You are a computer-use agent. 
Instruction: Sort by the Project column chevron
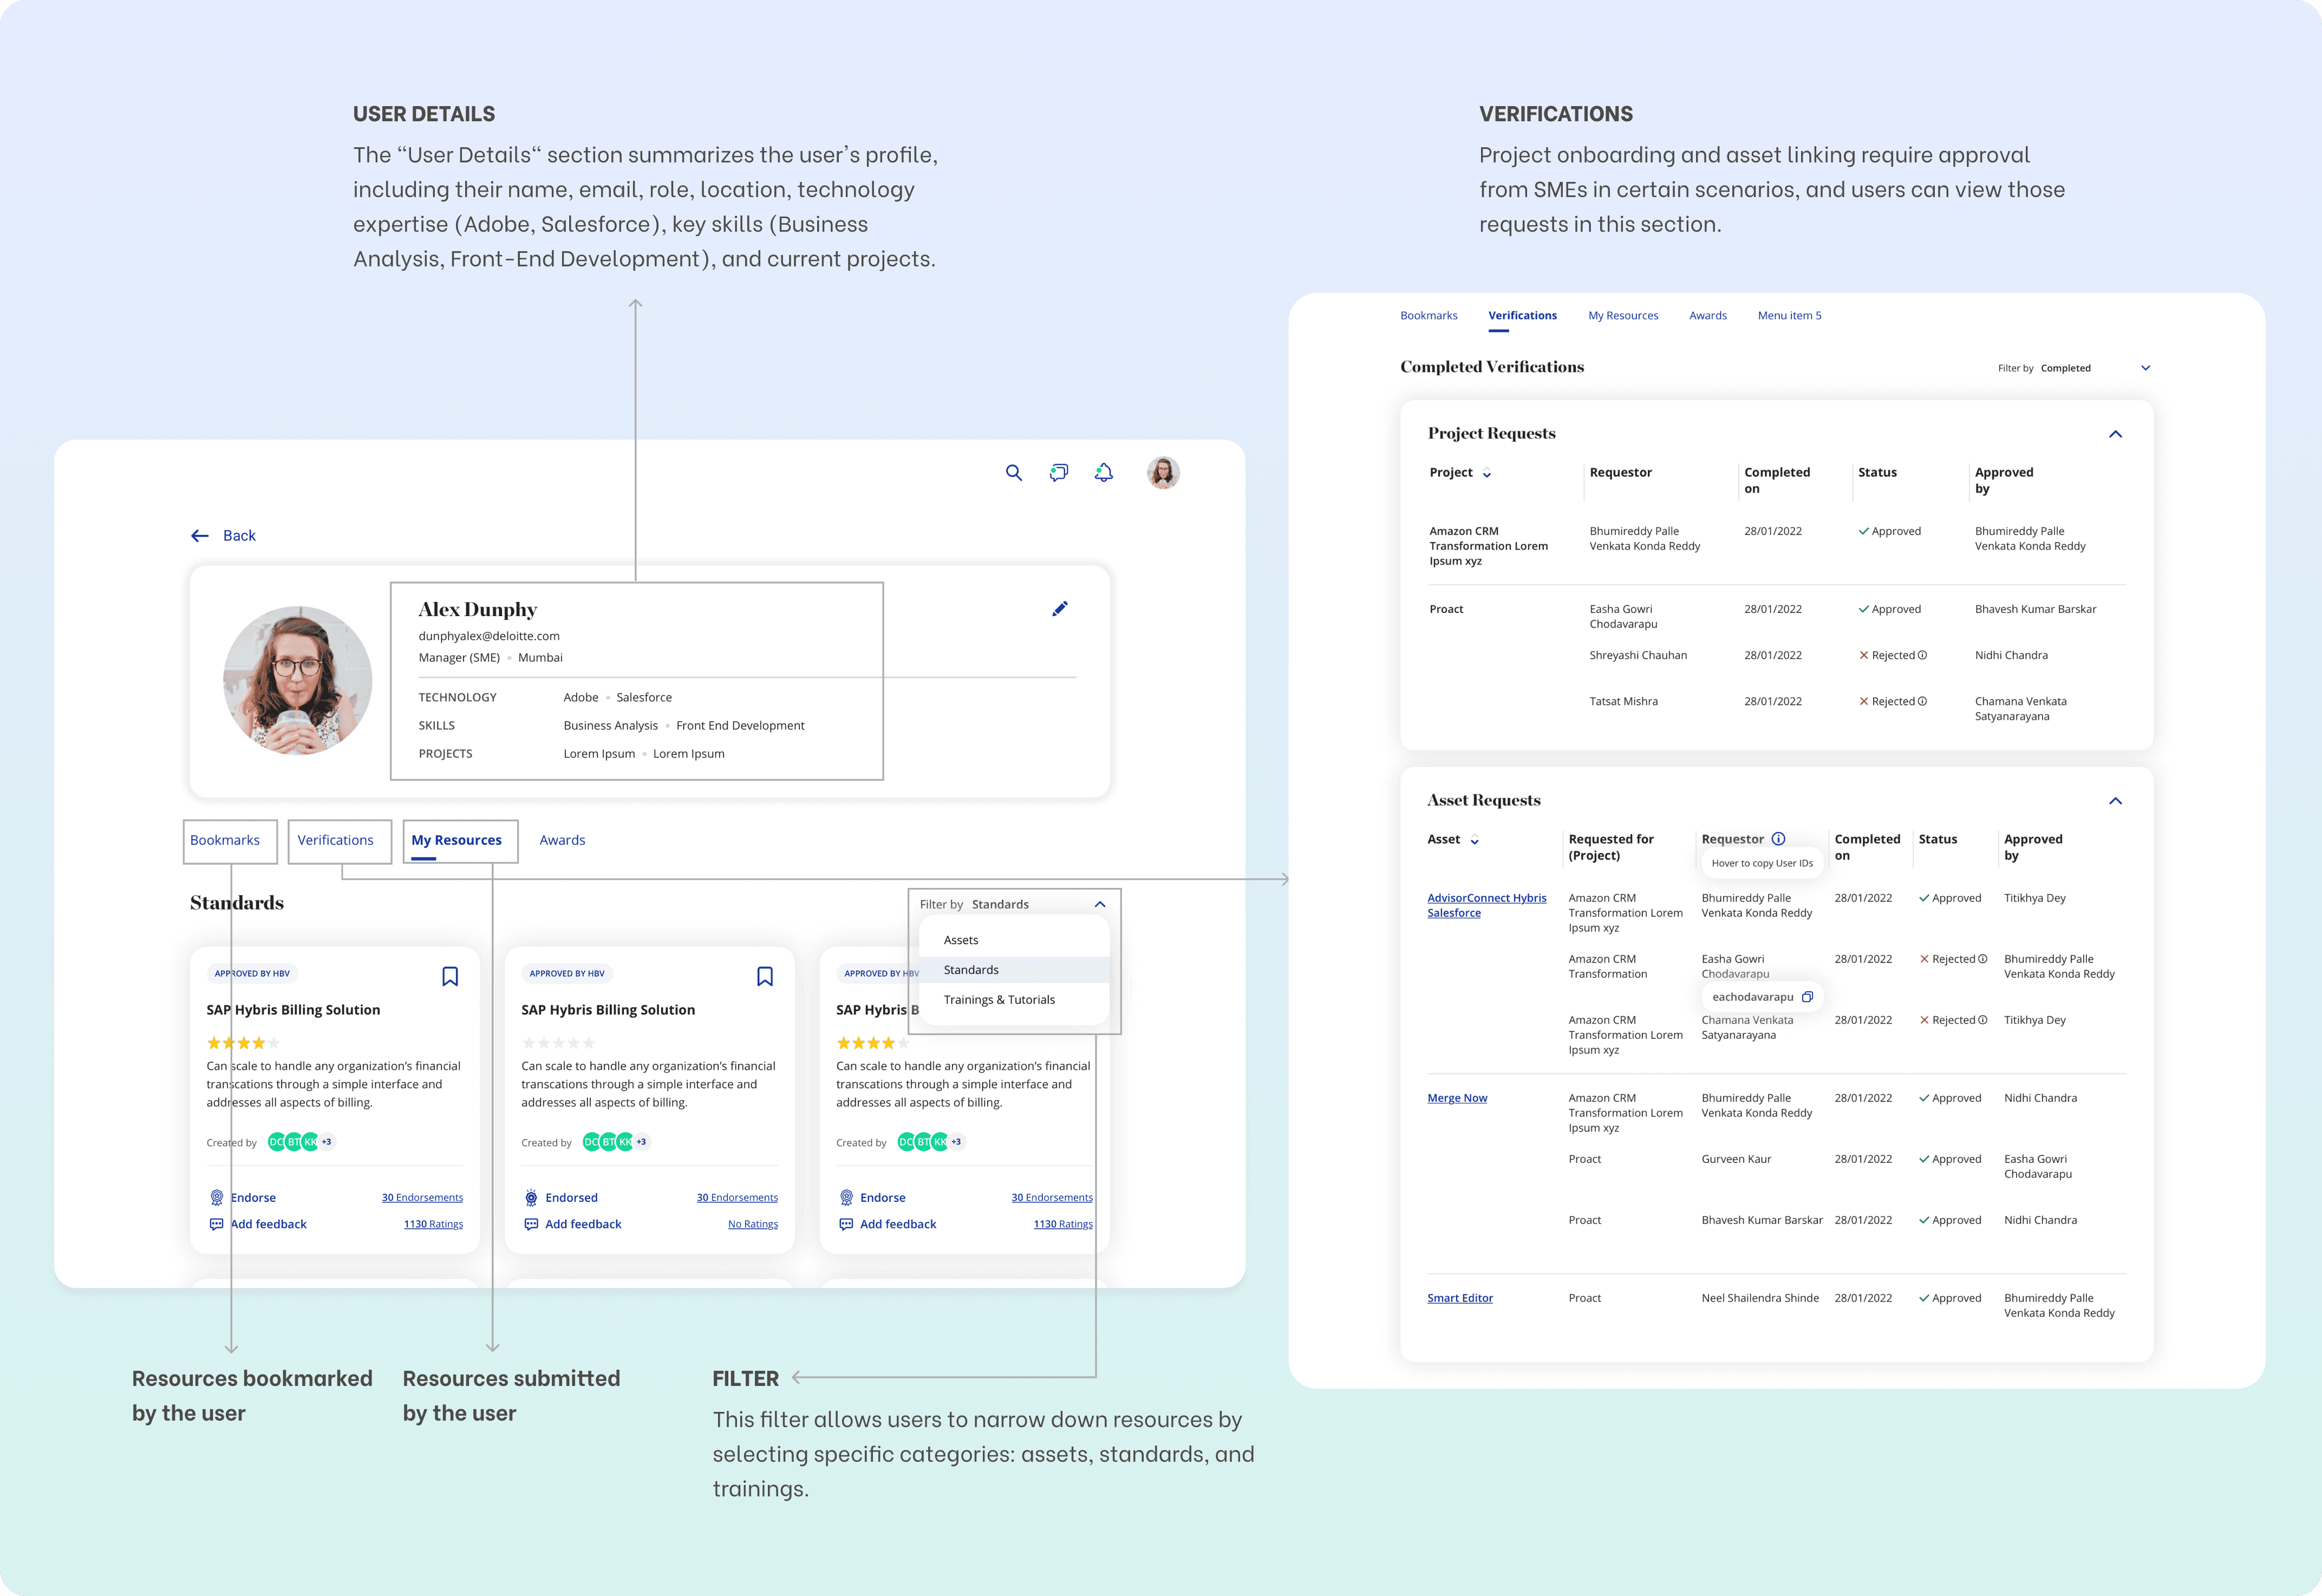click(x=1487, y=474)
